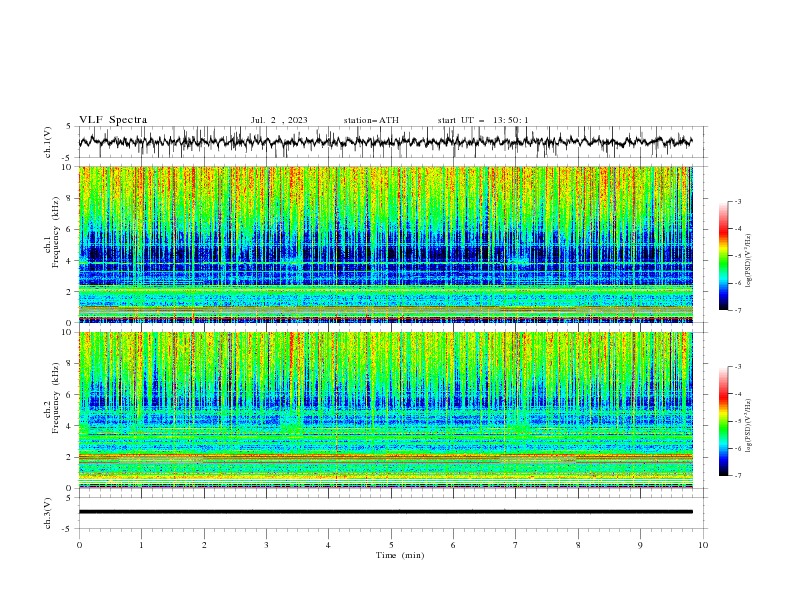The image size is (792, 612).
Task: Click the 'start UT = 13:50:1' text
Action: (483, 120)
